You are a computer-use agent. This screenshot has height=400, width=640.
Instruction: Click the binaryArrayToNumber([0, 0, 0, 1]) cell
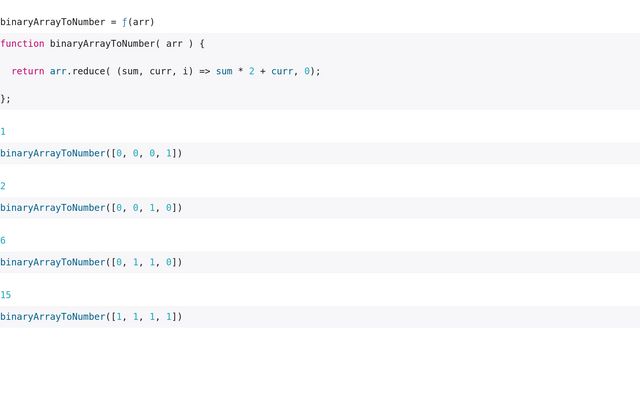[91, 153]
